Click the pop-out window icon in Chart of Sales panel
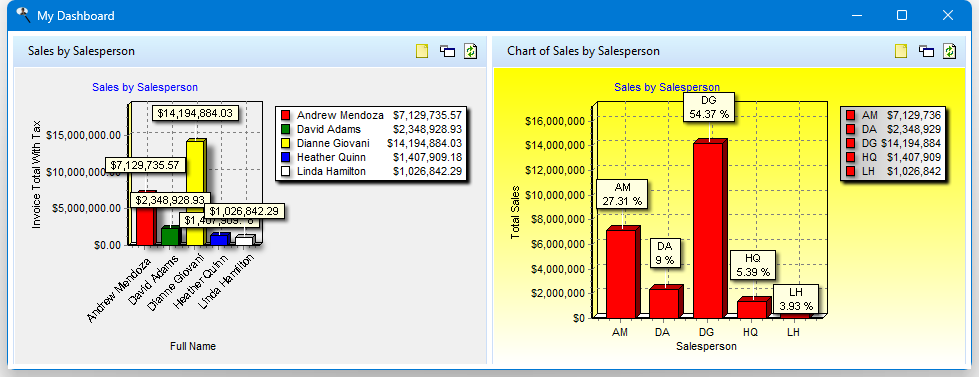The width and height of the screenshot is (979, 377). click(926, 51)
